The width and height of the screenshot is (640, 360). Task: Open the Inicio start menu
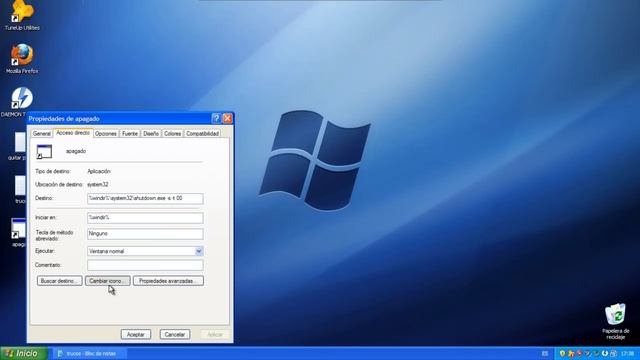[x=24, y=353]
